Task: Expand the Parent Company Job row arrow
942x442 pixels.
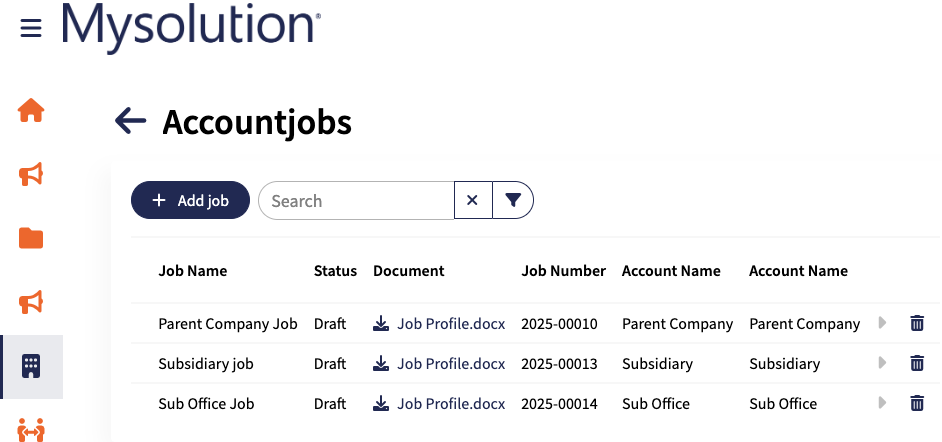Action: click(883, 323)
